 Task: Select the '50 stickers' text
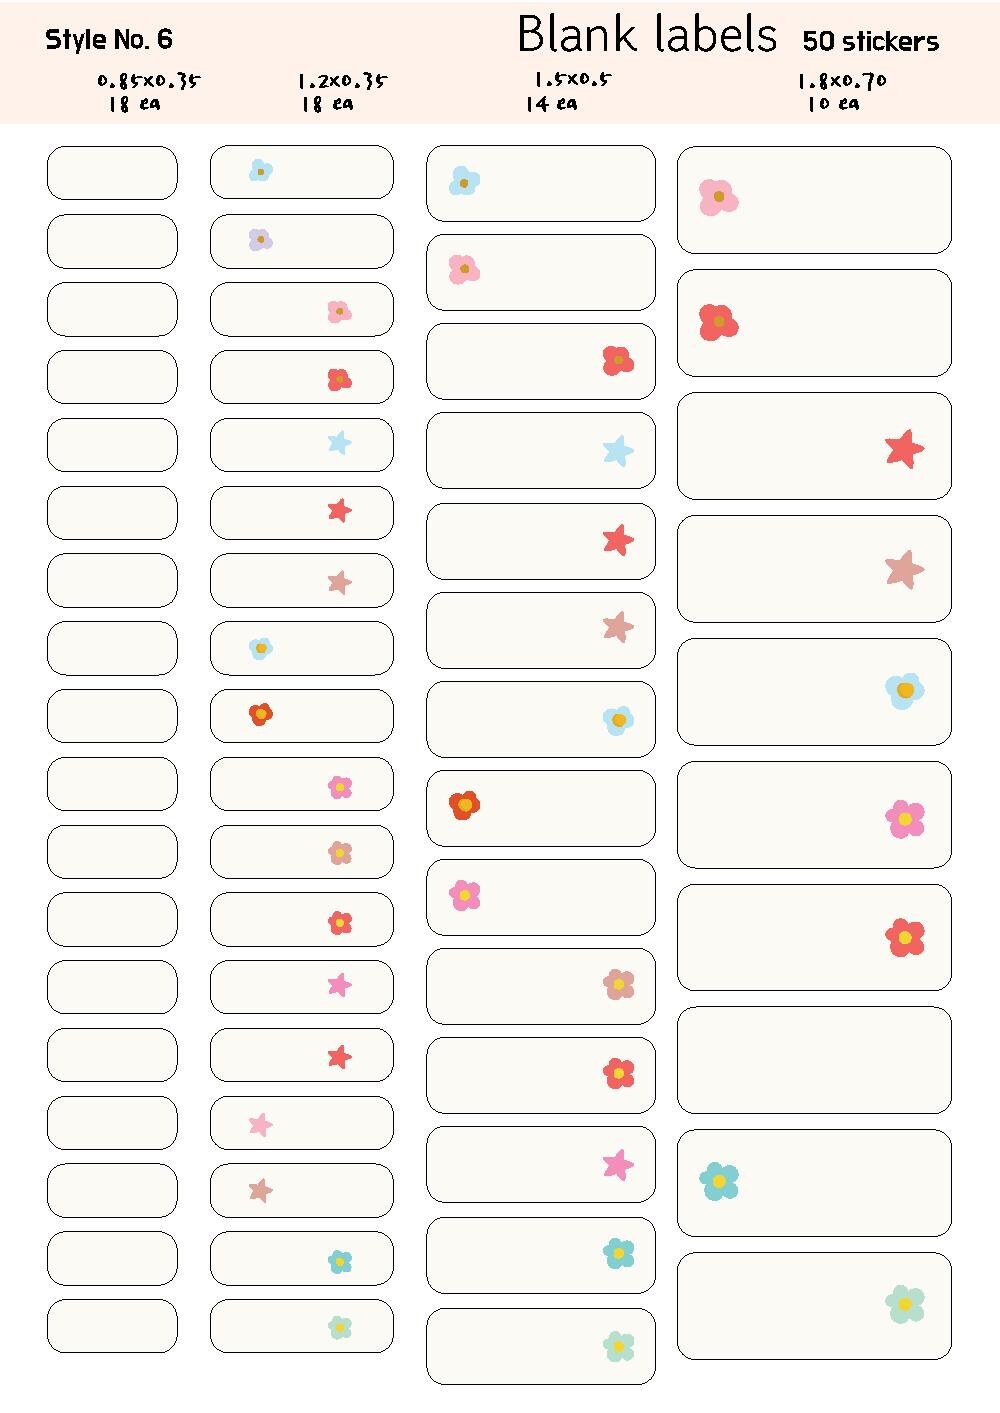pos(870,42)
